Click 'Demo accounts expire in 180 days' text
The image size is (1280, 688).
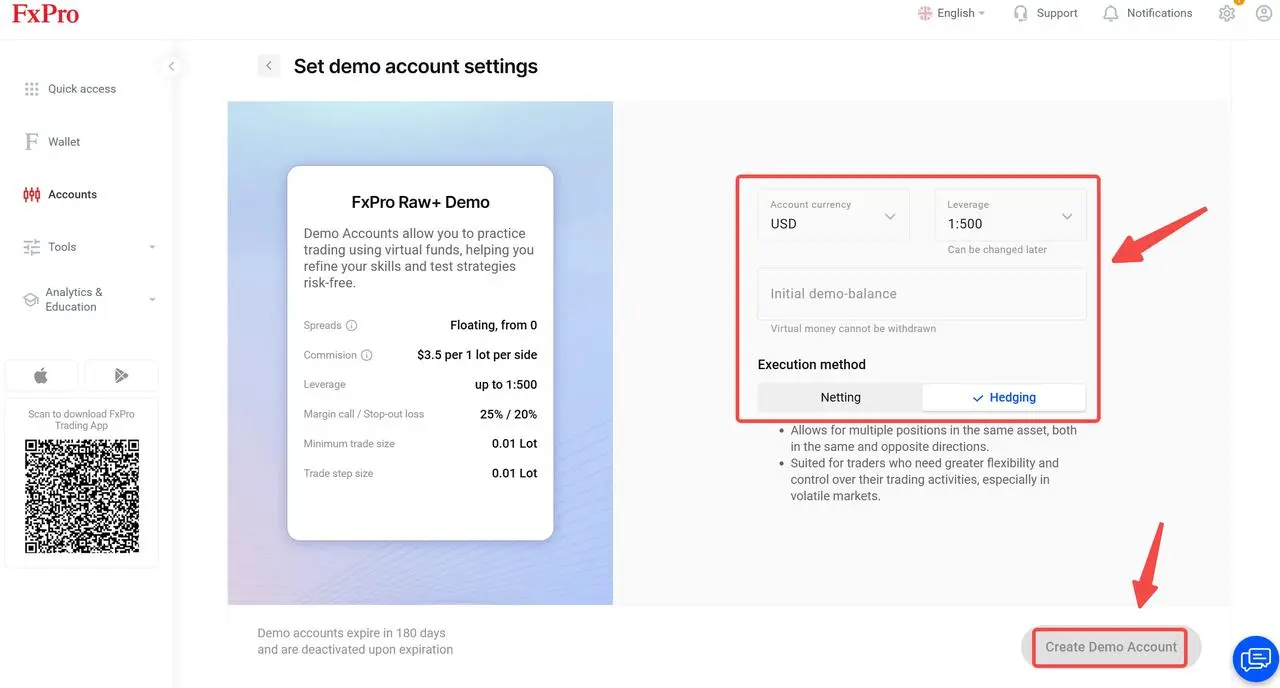click(351, 633)
